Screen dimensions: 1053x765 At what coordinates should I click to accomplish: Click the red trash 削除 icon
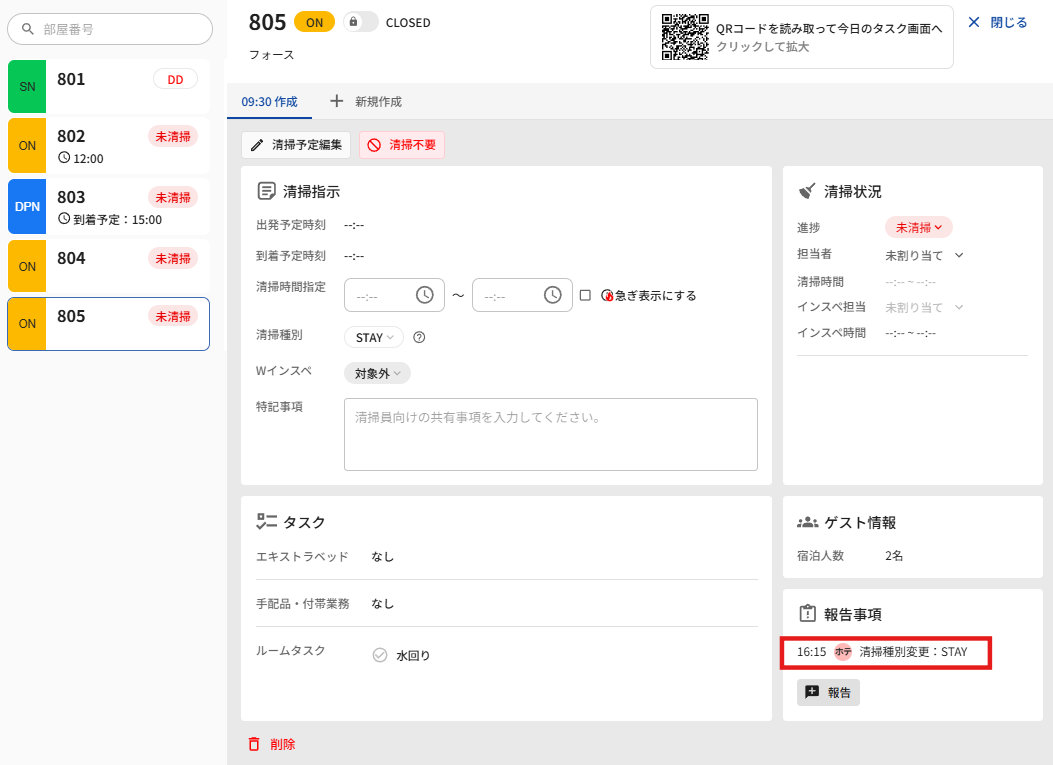(254, 744)
